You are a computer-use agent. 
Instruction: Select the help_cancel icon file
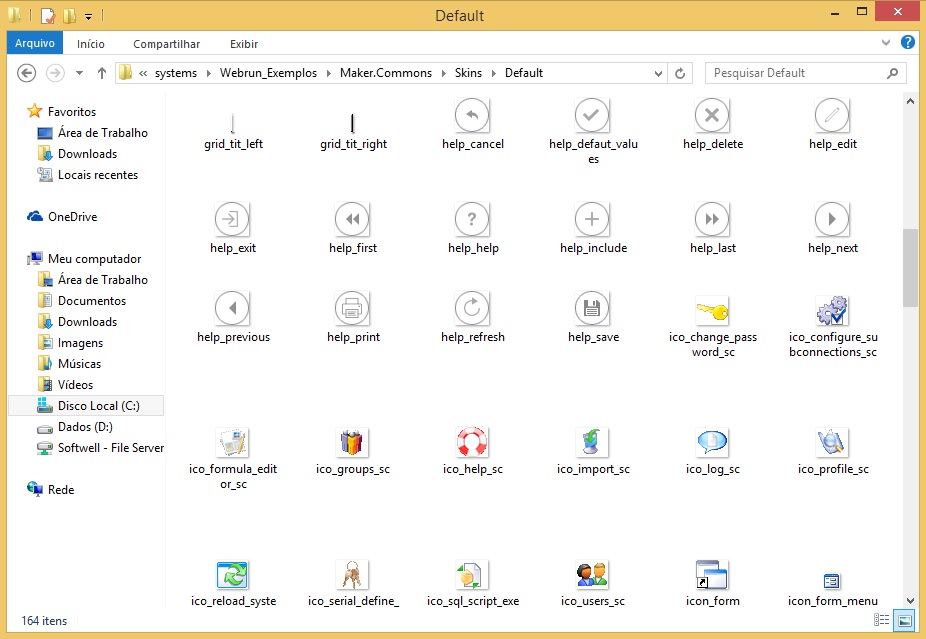[x=472, y=116]
